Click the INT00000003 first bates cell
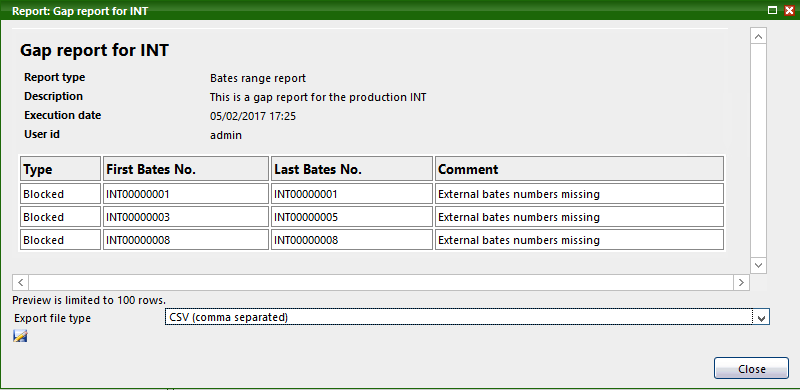Screen dimensions: 800x390 click(x=186, y=217)
